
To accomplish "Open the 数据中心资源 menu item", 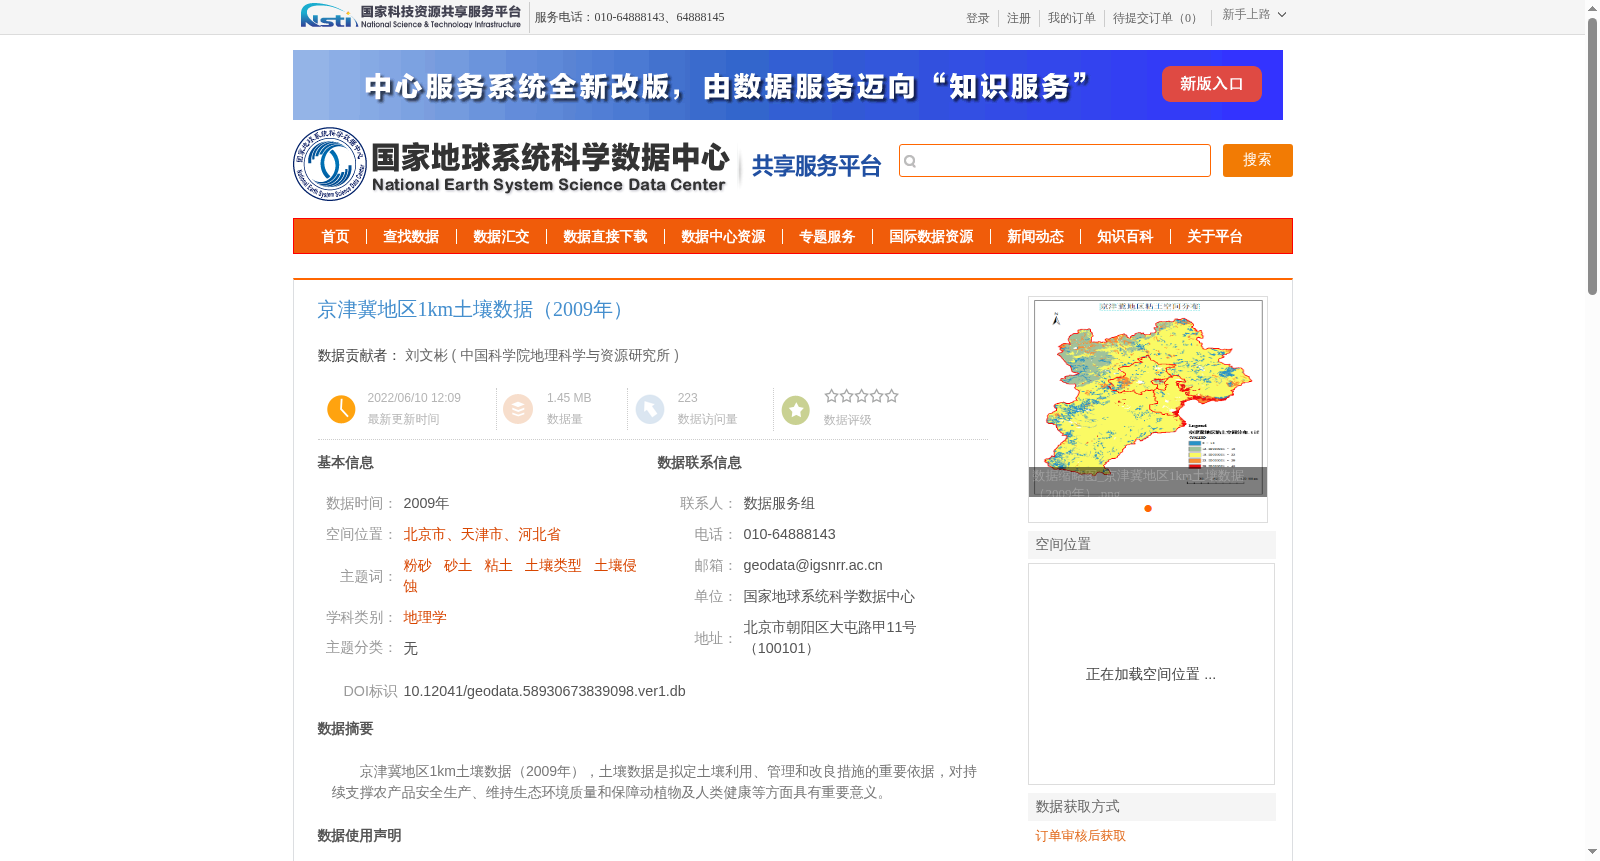I will tap(723, 237).
